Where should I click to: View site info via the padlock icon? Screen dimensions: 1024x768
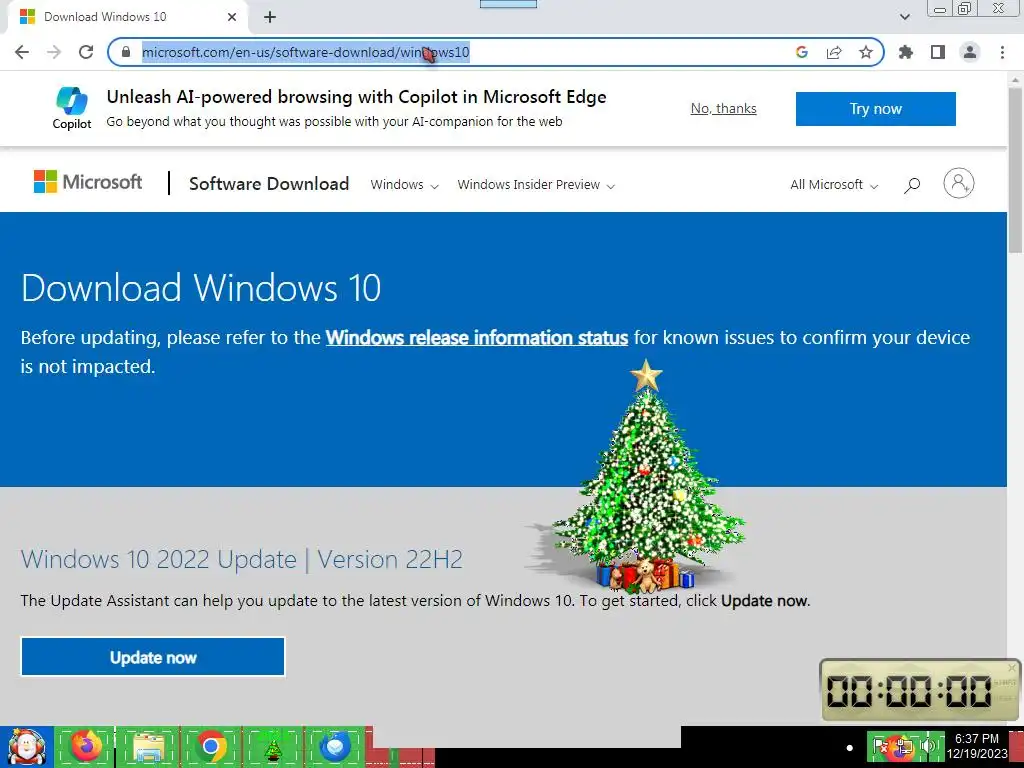click(126, 52)
